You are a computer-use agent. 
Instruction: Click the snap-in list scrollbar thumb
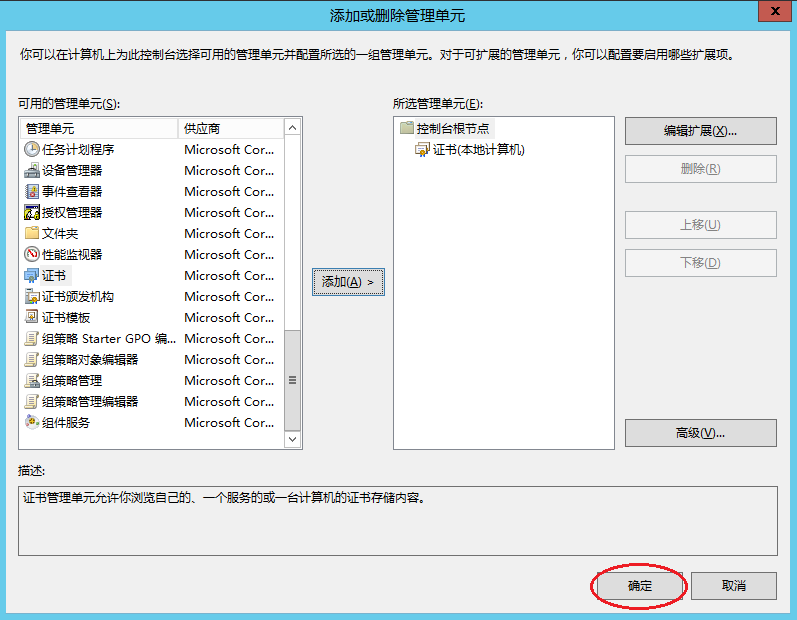click(292, 380)
